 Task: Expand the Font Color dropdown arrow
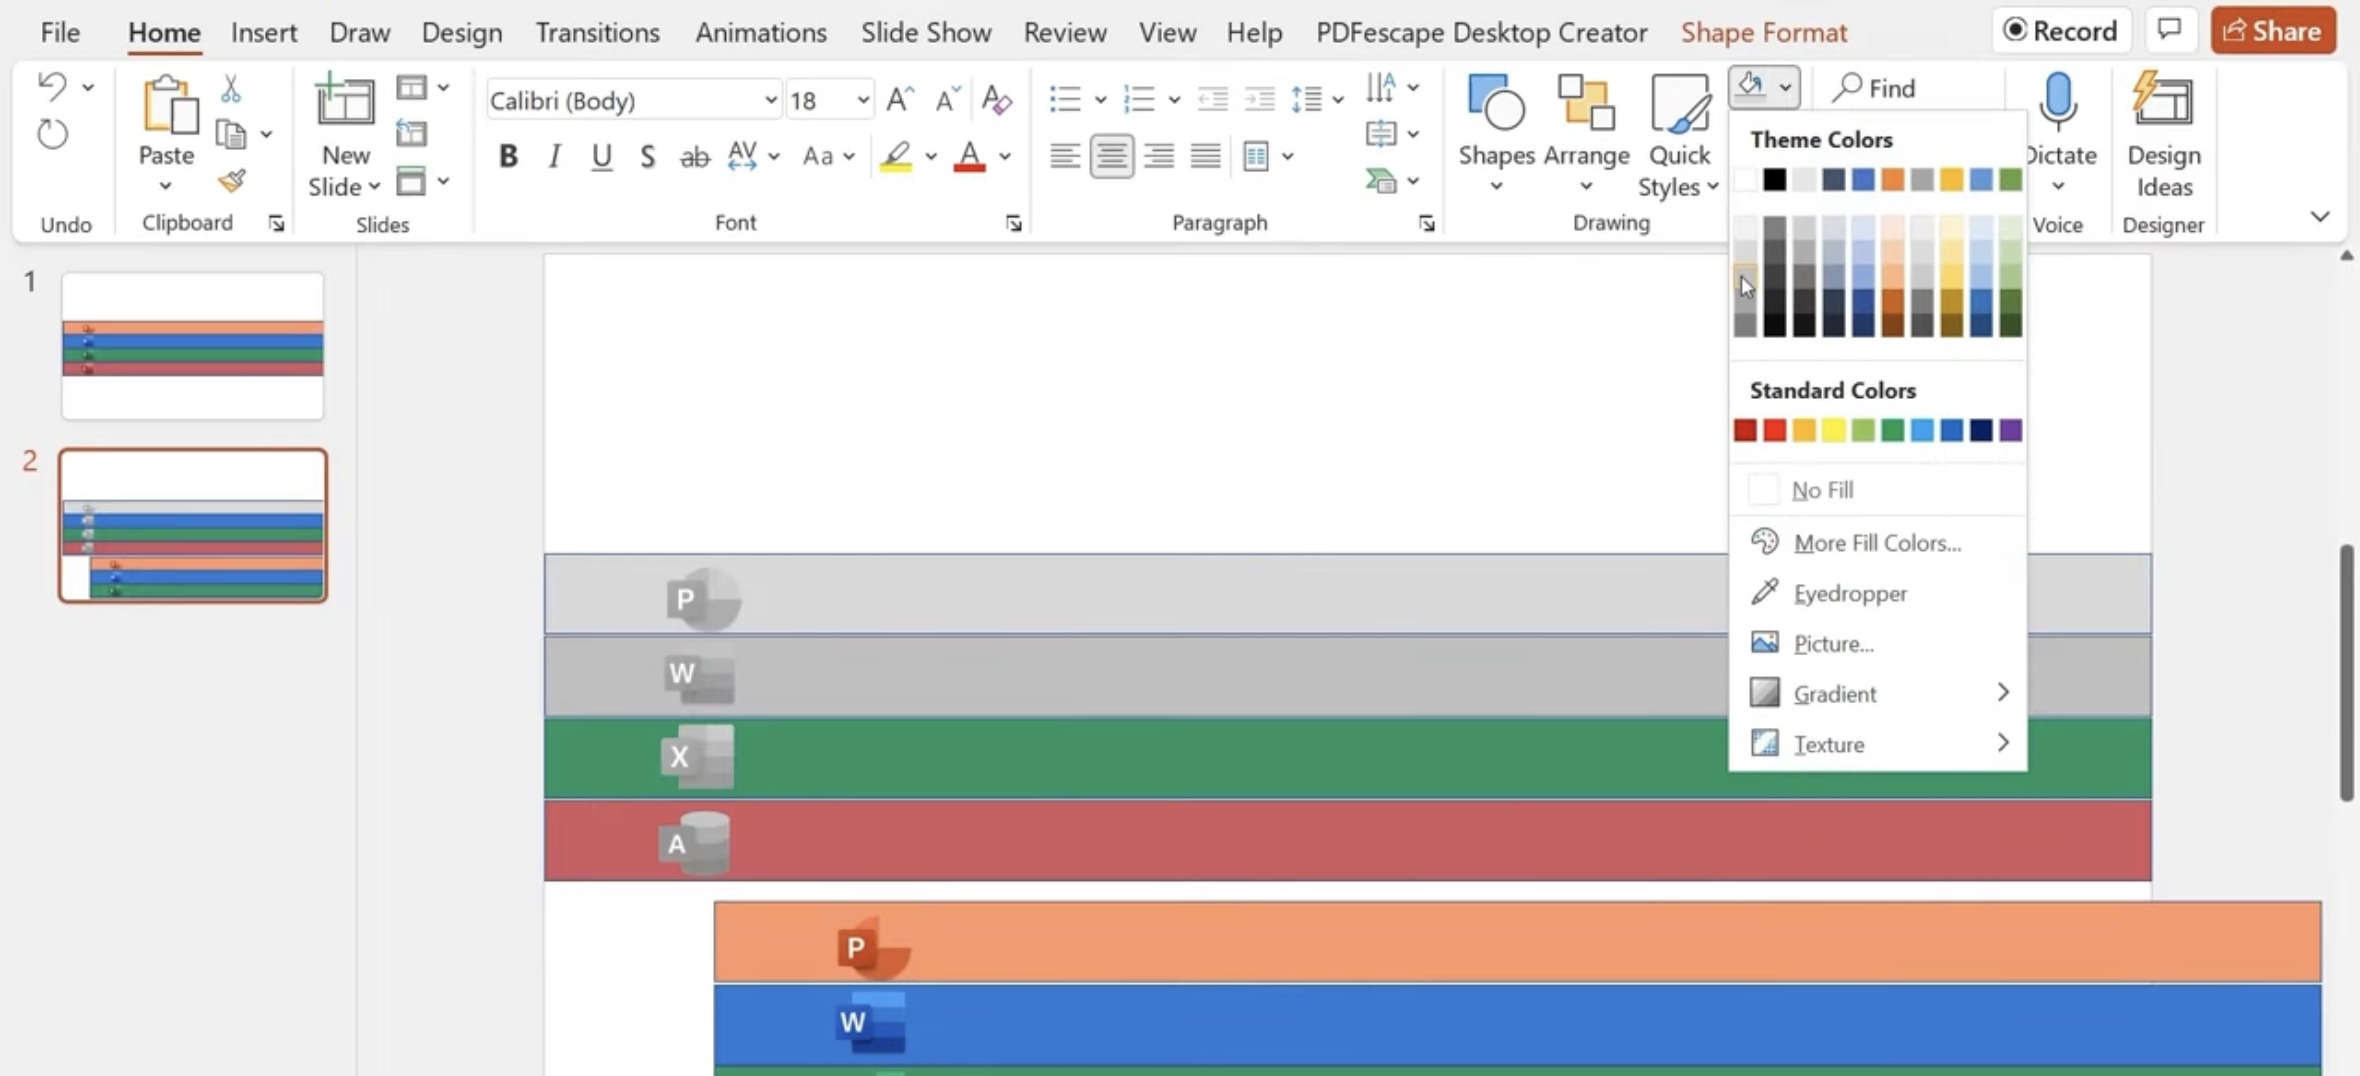(x=1005, y=156)
